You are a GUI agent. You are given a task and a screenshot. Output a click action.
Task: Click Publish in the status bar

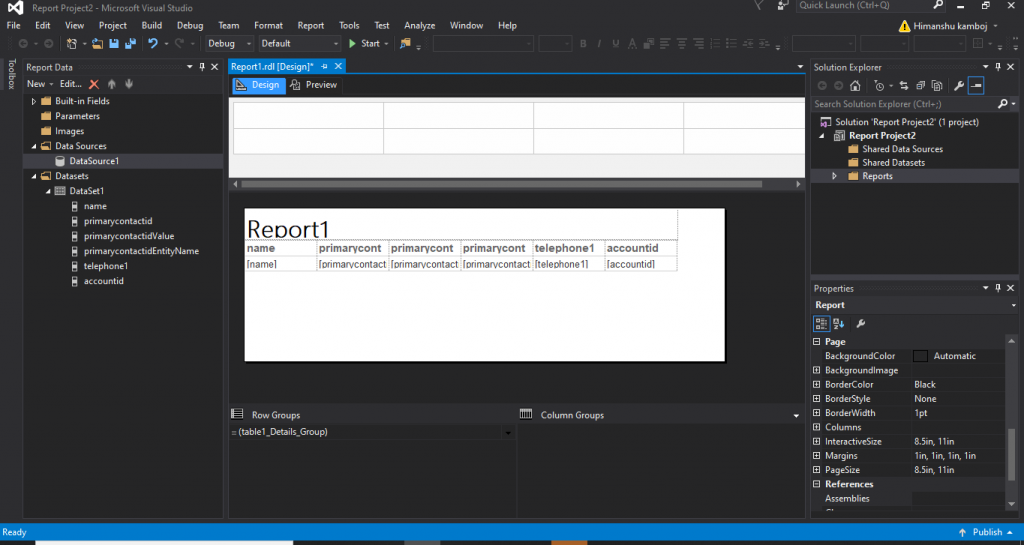[x=986, y=532]
